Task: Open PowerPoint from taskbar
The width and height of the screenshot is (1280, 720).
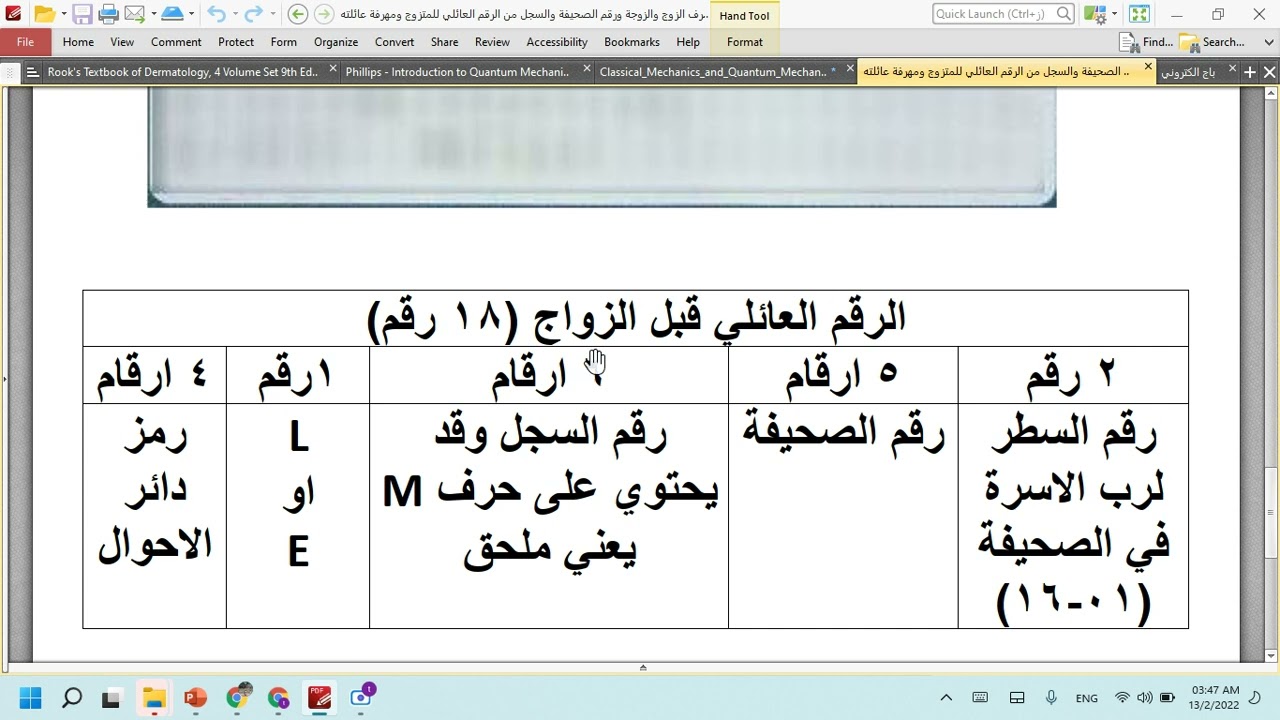Action: point(195,697)
